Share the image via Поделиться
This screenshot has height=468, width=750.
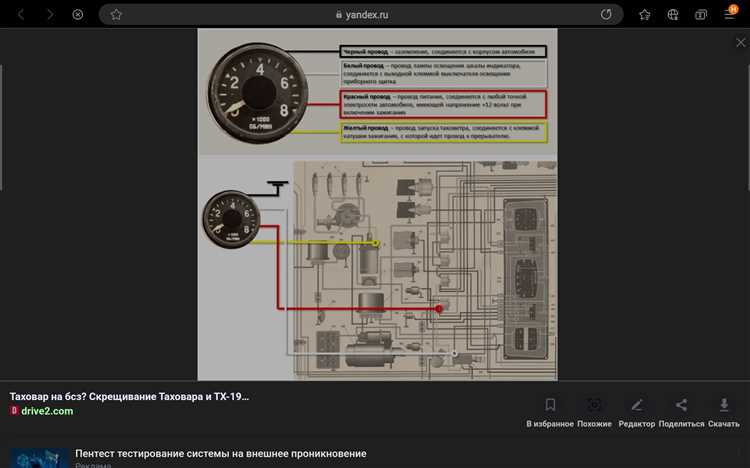681,410
